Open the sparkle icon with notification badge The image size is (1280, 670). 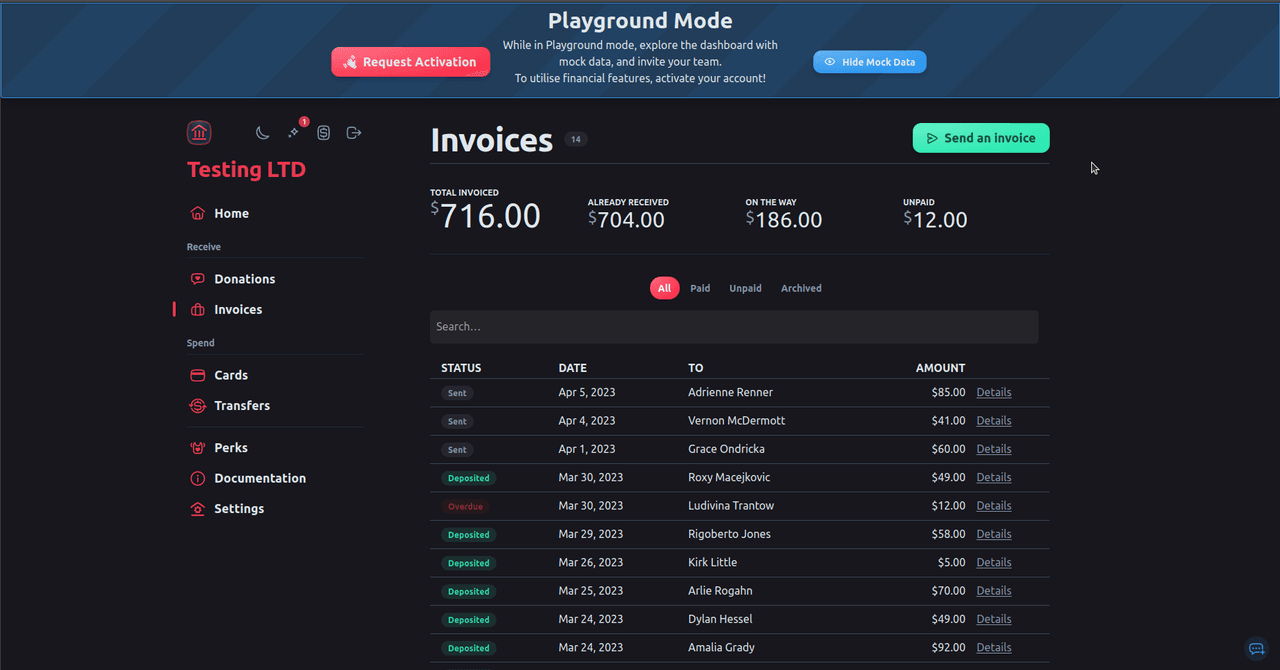point(293,133)
